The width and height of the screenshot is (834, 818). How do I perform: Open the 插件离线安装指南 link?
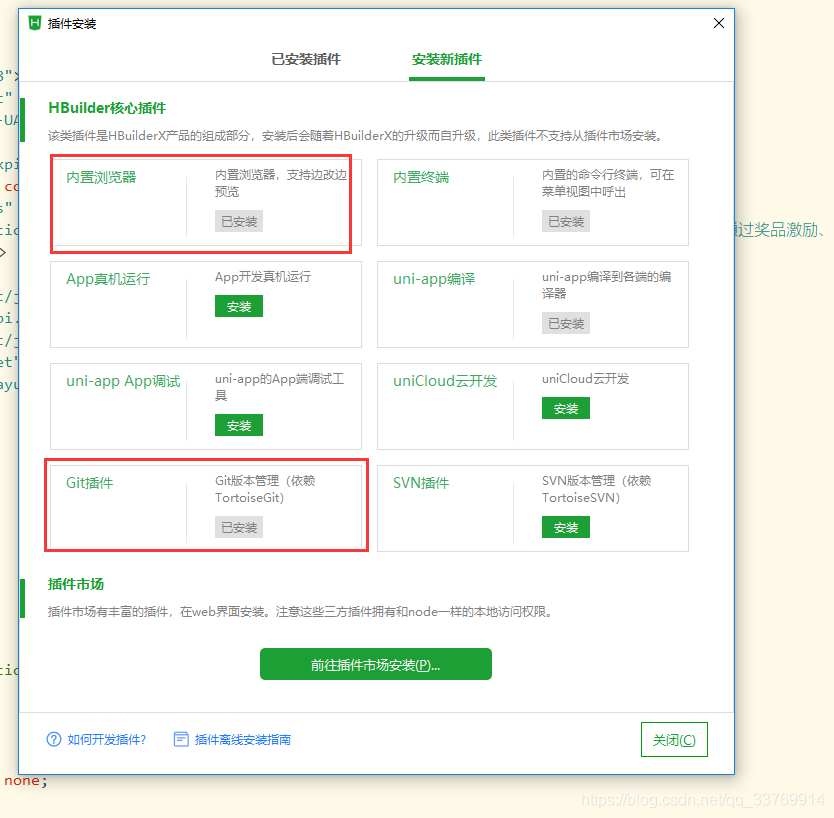tap(243, 739)
